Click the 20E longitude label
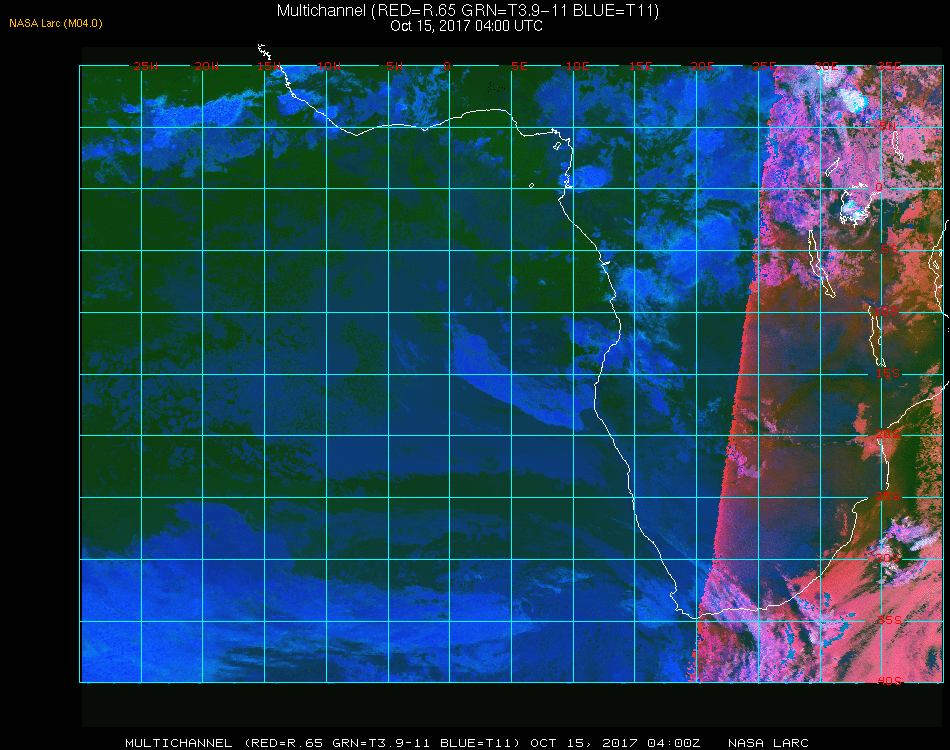The width and height of the screenshot is (950, 750). (x=702, y=66)
